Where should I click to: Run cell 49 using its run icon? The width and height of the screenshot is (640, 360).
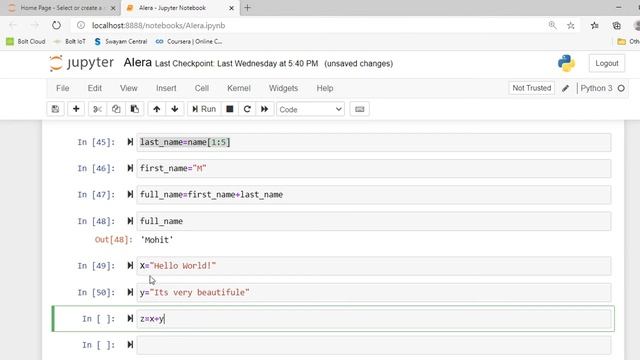point(130,266)
